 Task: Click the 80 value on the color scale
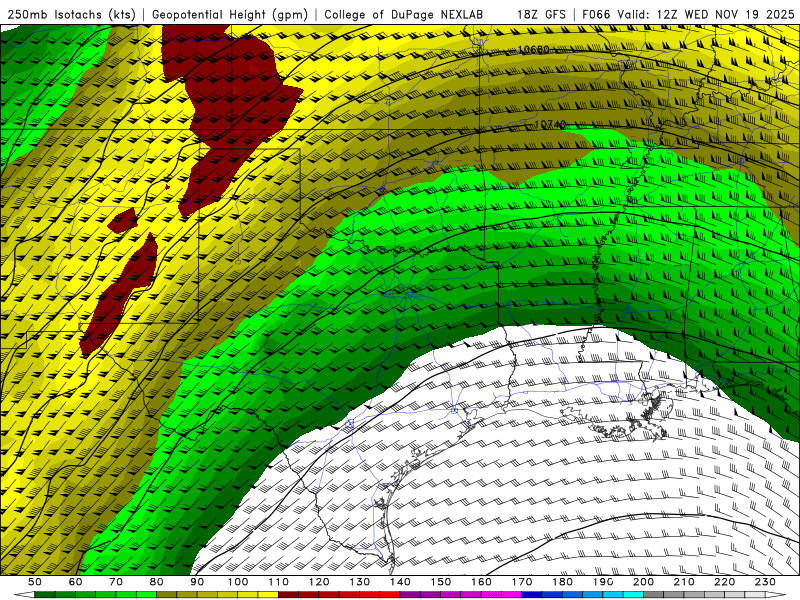(x=156, y=582)
